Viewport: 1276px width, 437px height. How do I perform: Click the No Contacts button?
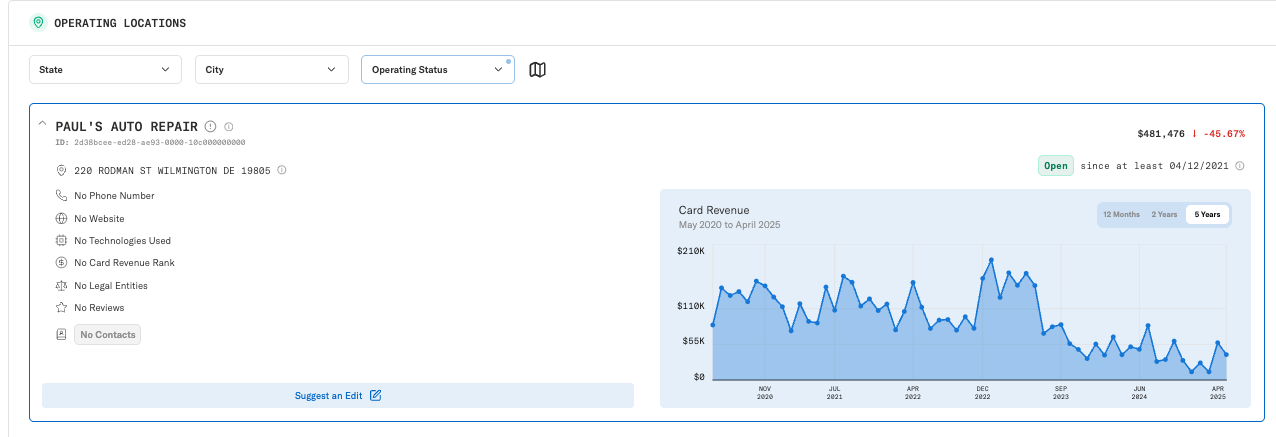(108, 335)
